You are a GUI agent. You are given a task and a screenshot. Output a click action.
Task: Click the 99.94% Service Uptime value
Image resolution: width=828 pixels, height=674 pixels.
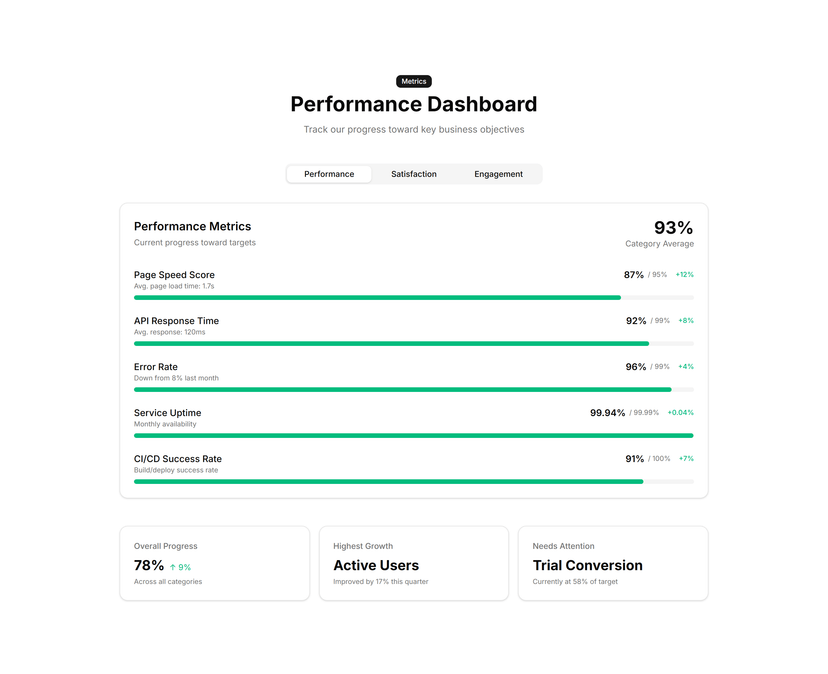click(607, 413)
